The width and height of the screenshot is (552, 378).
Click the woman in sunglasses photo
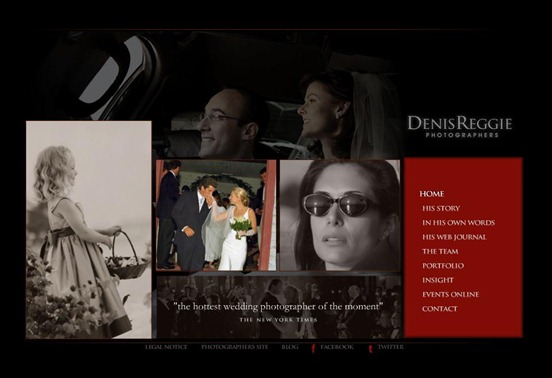click(x=340, y=215)
